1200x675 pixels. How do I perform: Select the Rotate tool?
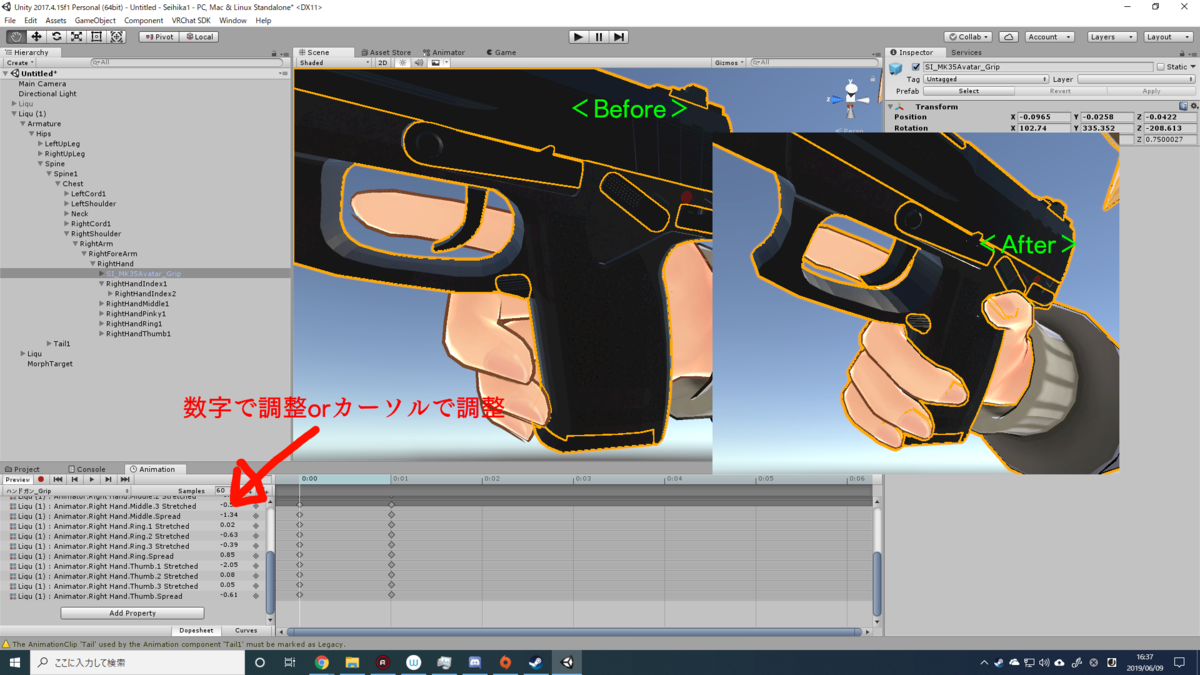56,37
